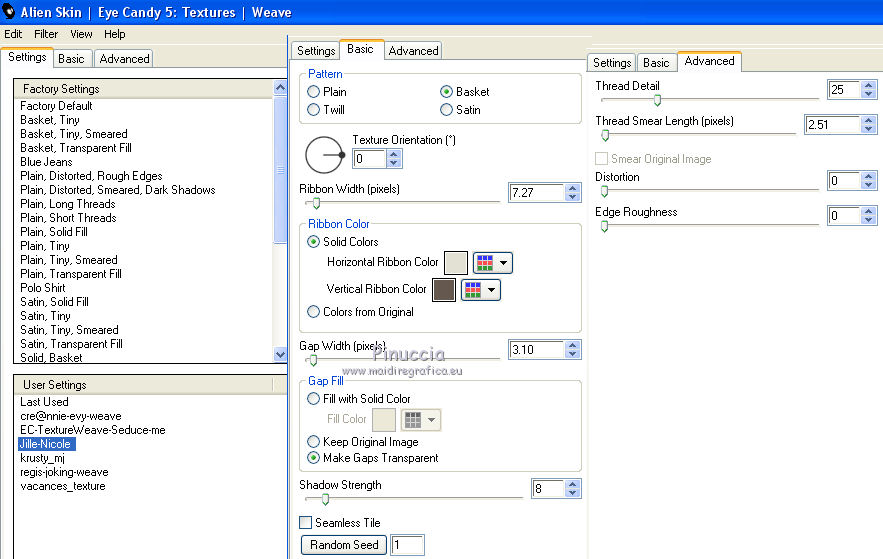Click the Thread Detail slider handle

tap(657, 100)
